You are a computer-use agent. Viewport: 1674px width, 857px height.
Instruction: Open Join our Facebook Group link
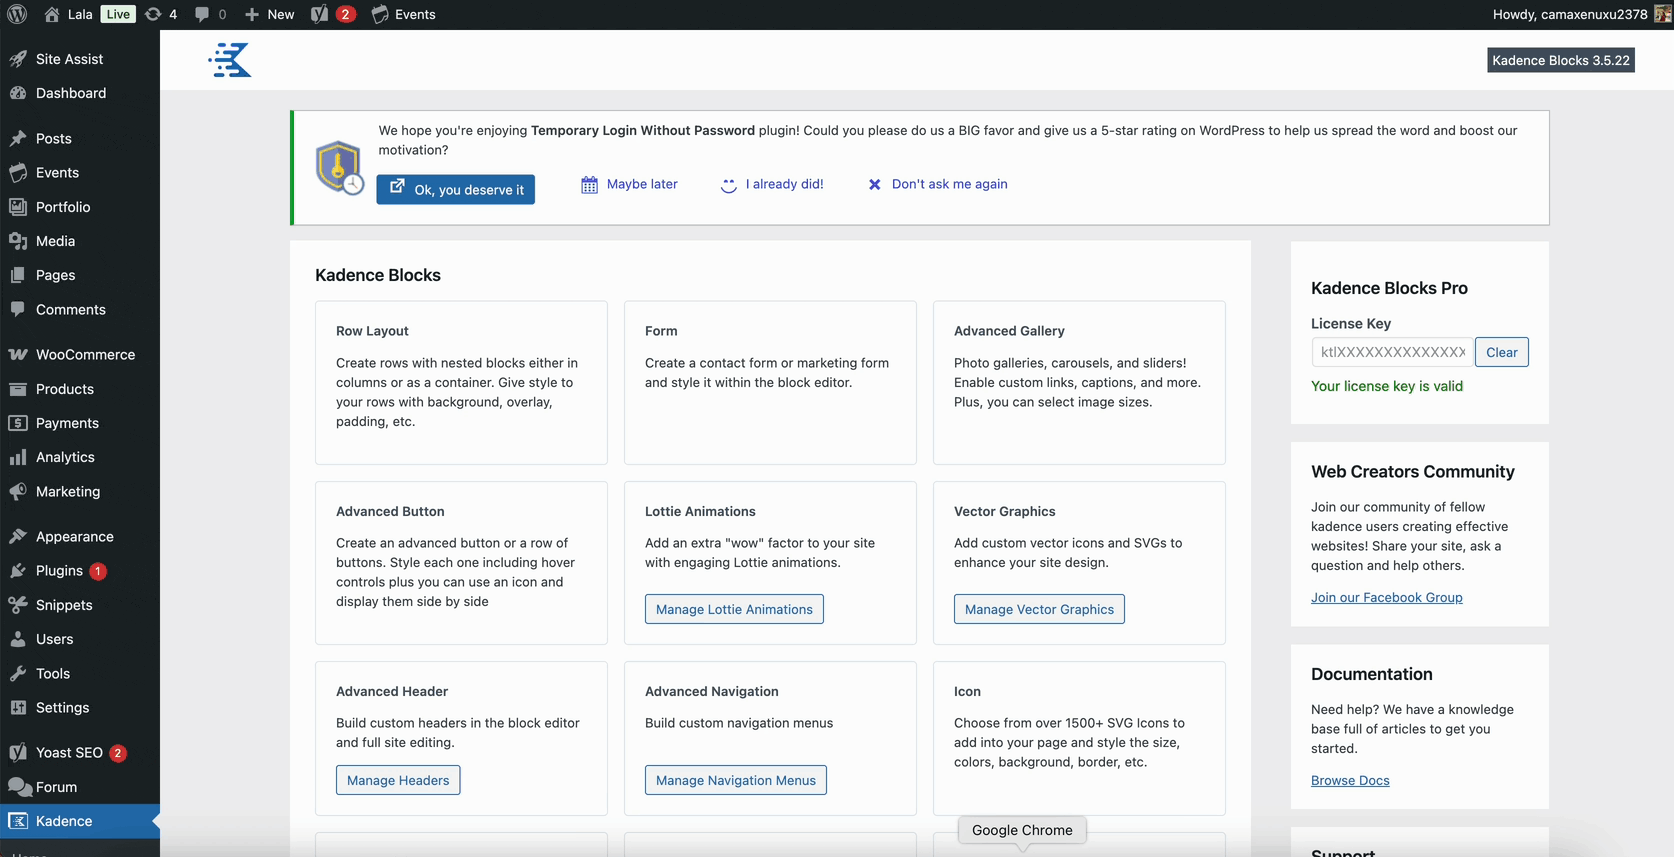[1386, 598]
